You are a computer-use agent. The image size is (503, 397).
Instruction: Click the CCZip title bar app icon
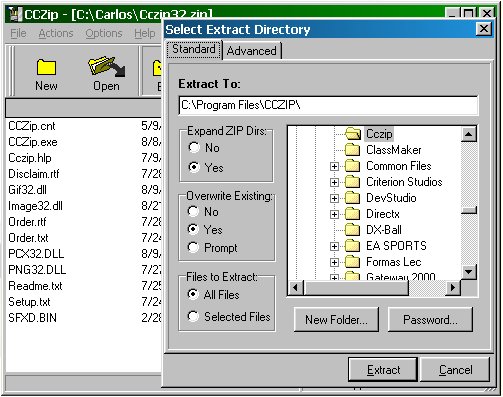pyautogui.click(x=14, y=14)
